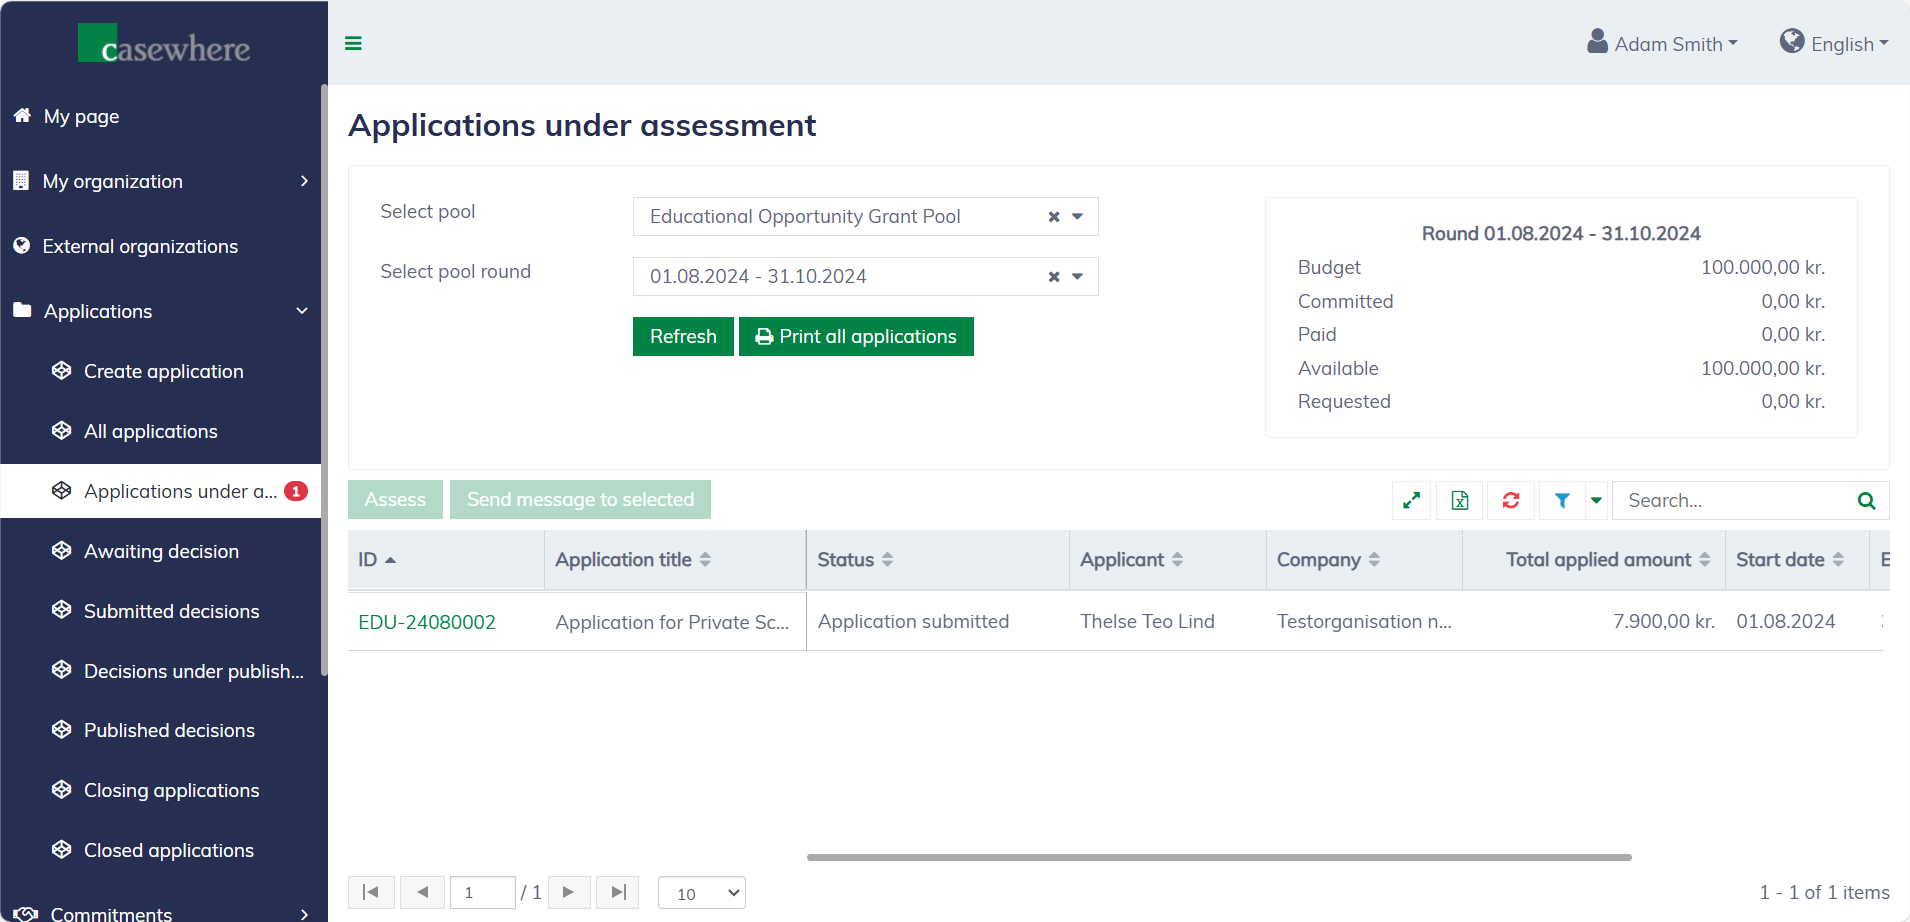The image size is (1910, 922).
Task: Expand the filter options dropdown arrow
Action: 1596,500
